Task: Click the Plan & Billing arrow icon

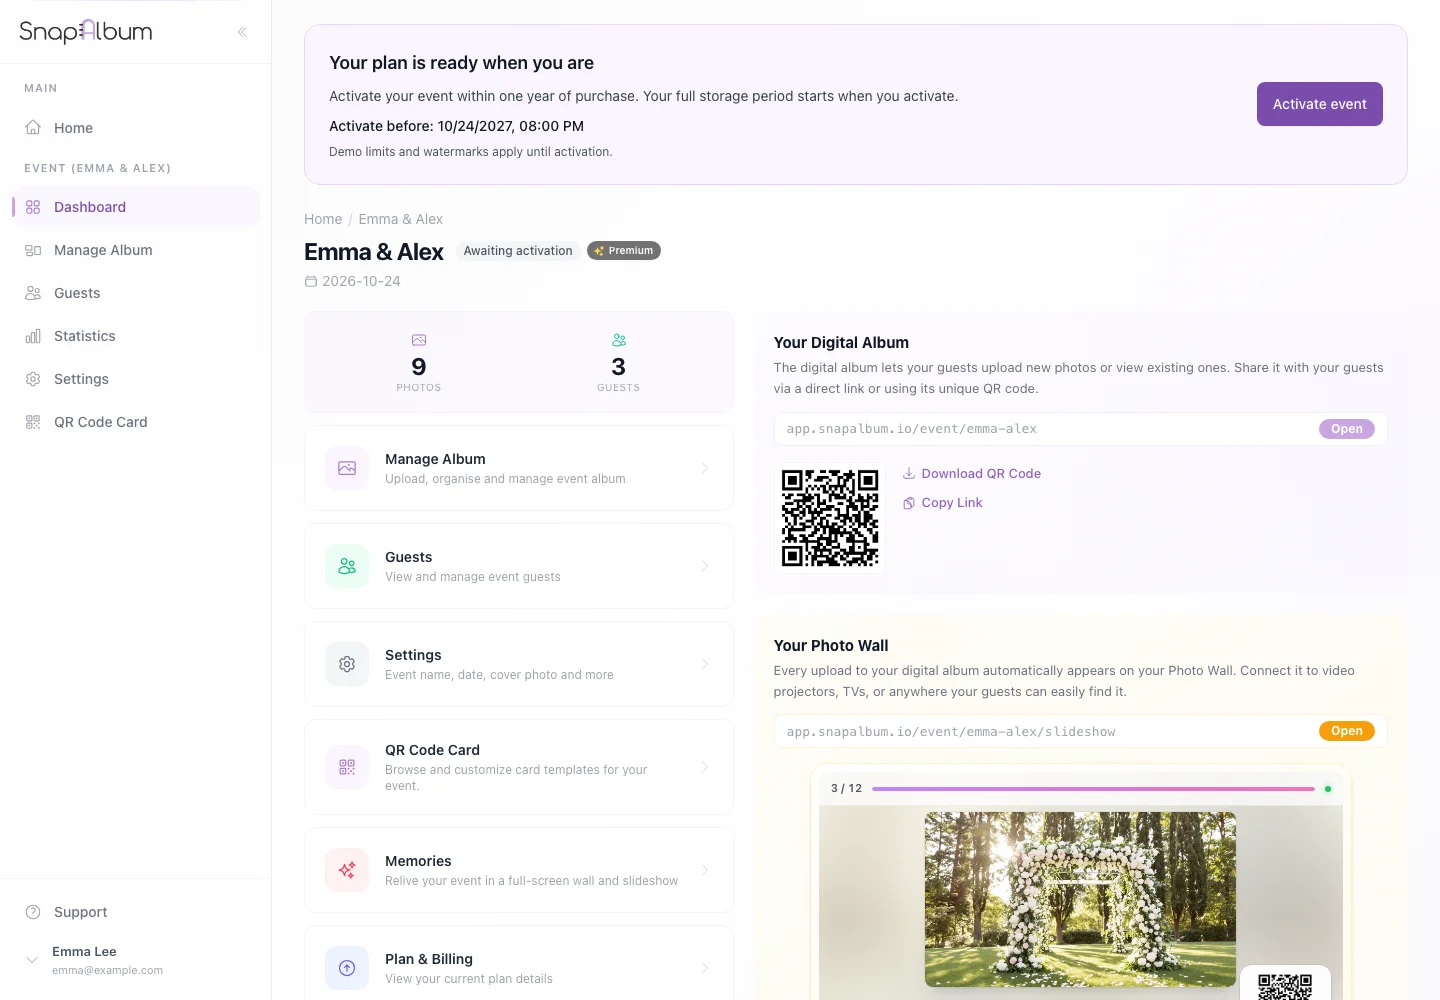Action: (x=347, y=968)
